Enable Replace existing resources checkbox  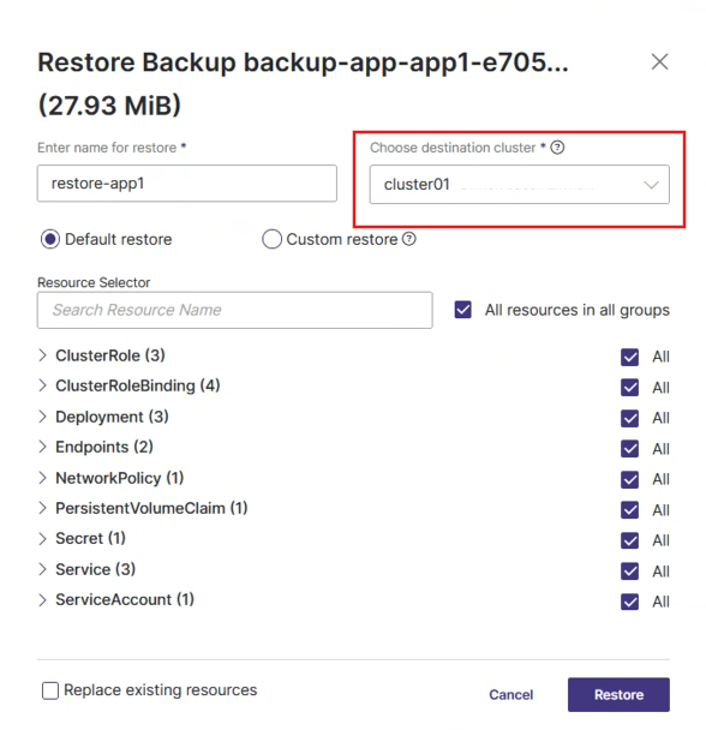pyautogui.click(x=50, y=691)
